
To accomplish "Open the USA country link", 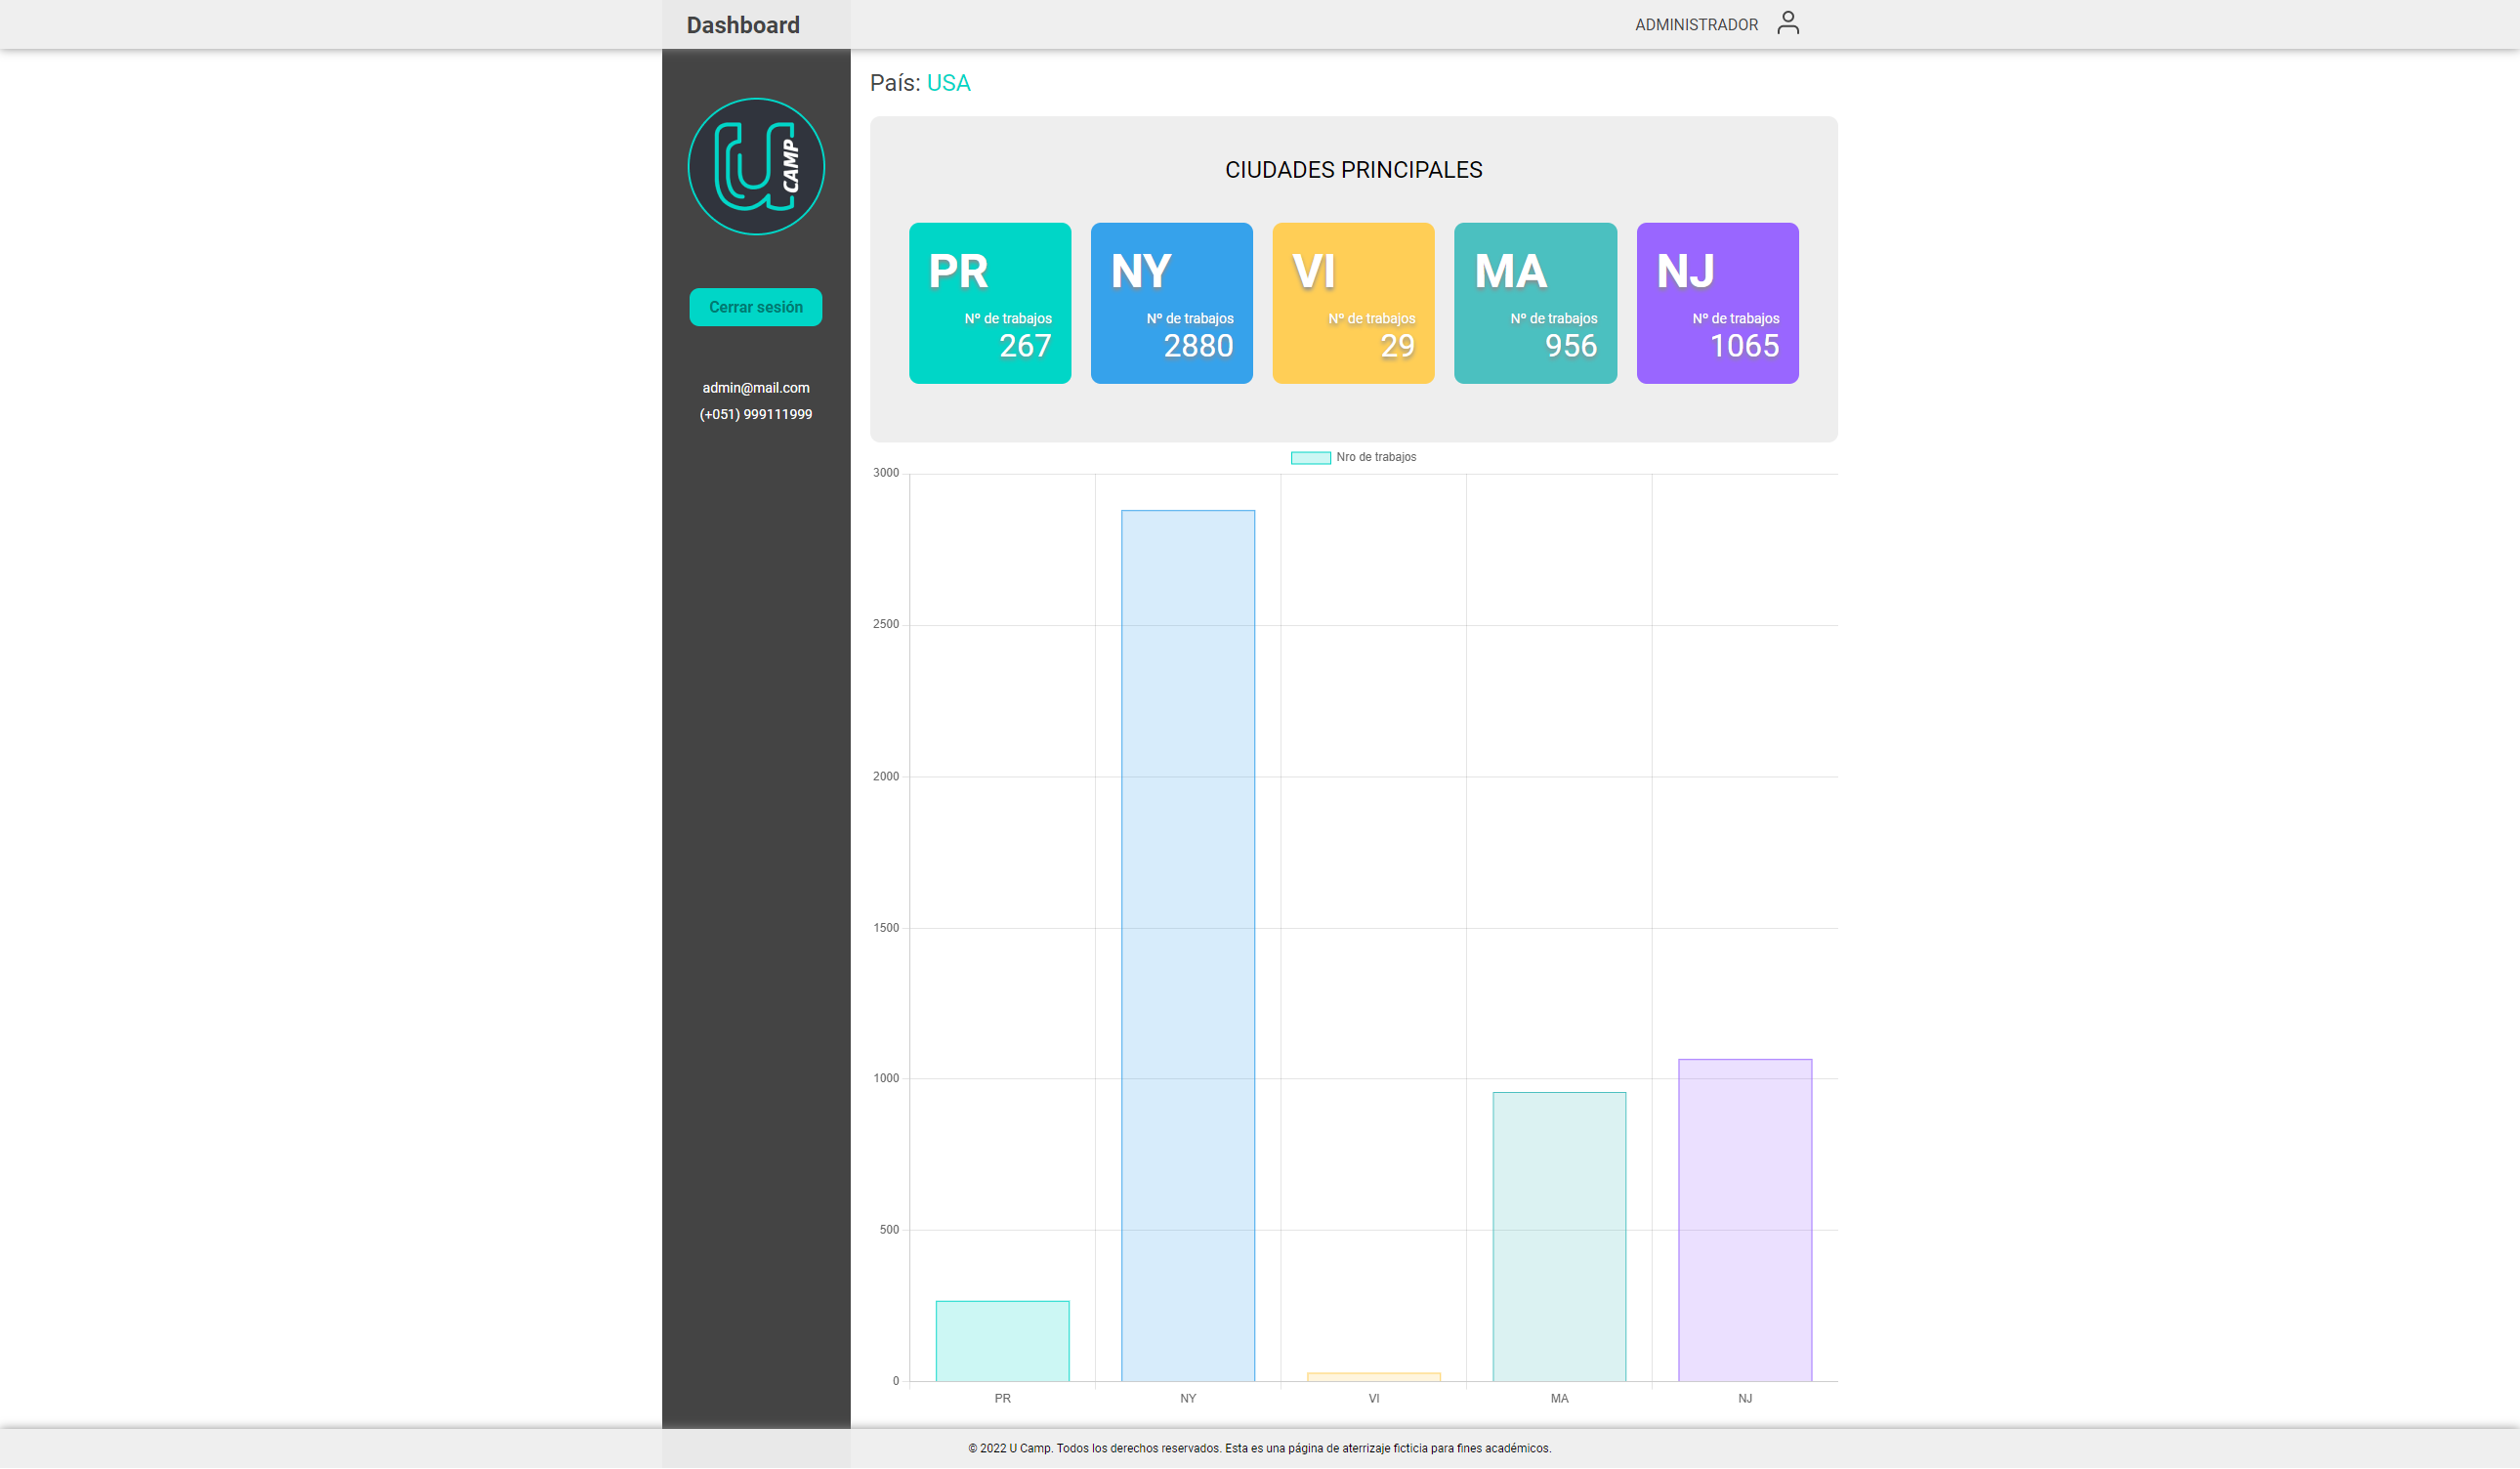I will (948, 83).
